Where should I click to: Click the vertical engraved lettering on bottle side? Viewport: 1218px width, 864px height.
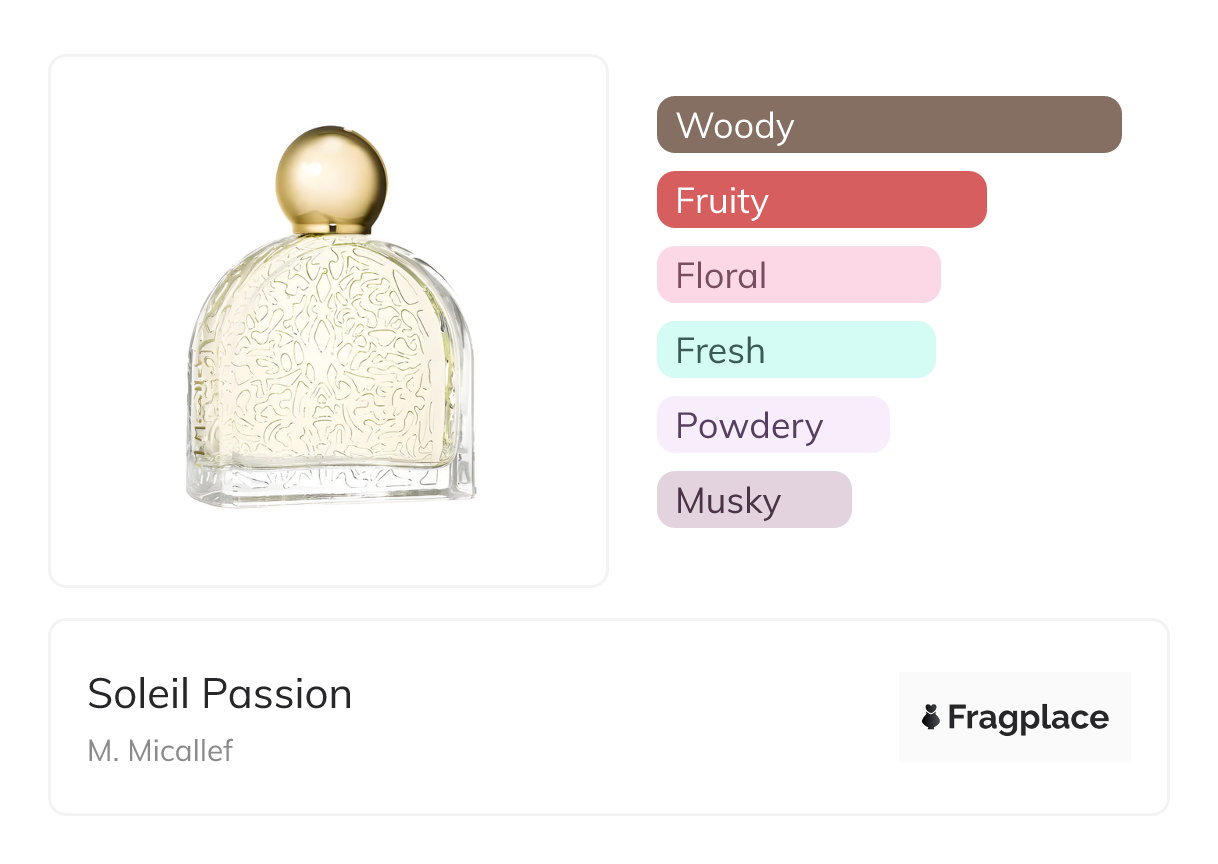coord(200,400)
